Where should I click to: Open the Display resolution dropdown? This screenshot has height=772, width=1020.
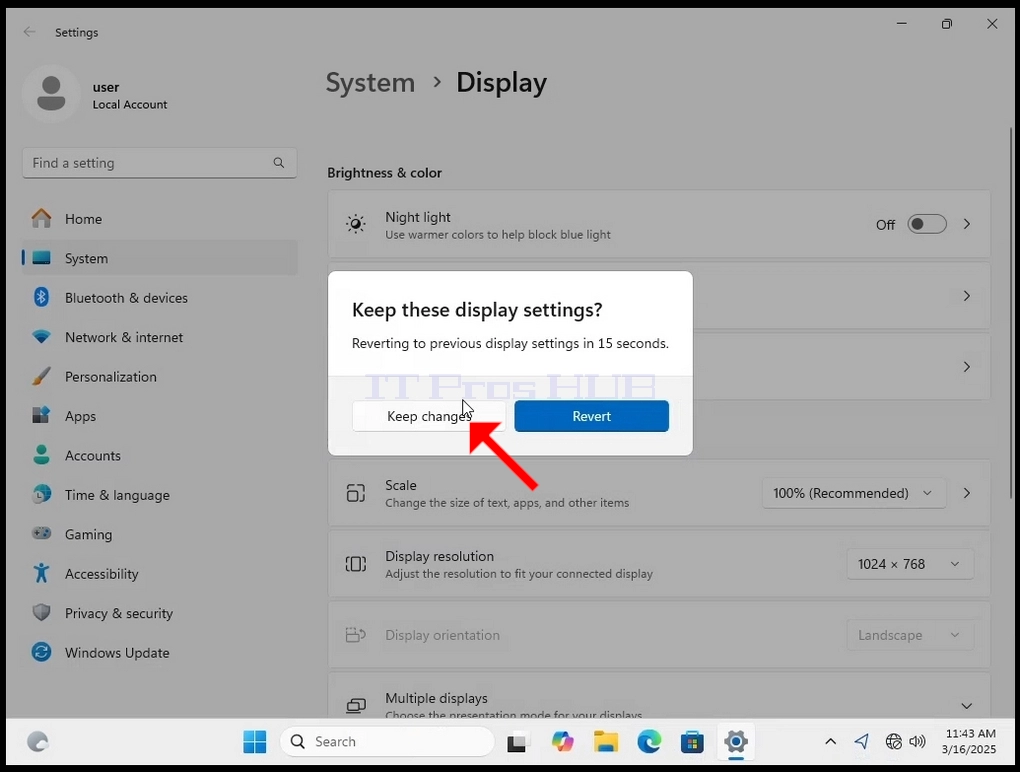909,564
